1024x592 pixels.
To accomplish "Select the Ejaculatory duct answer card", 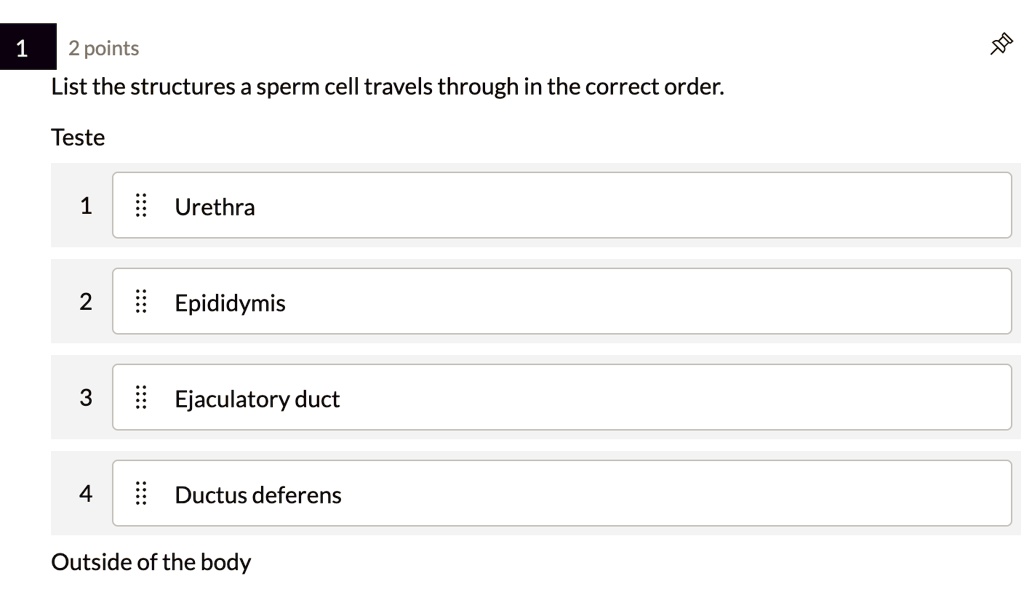I will coord(560,397).
